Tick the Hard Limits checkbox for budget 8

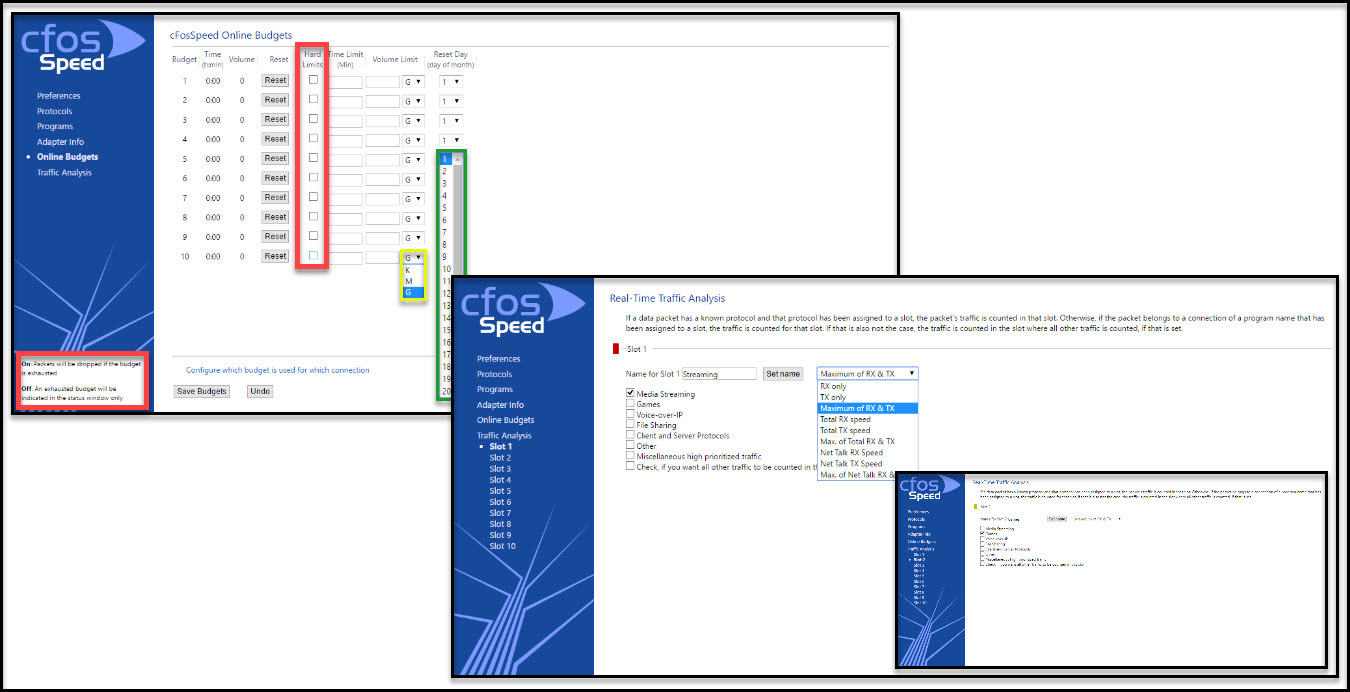coord(313,216)
